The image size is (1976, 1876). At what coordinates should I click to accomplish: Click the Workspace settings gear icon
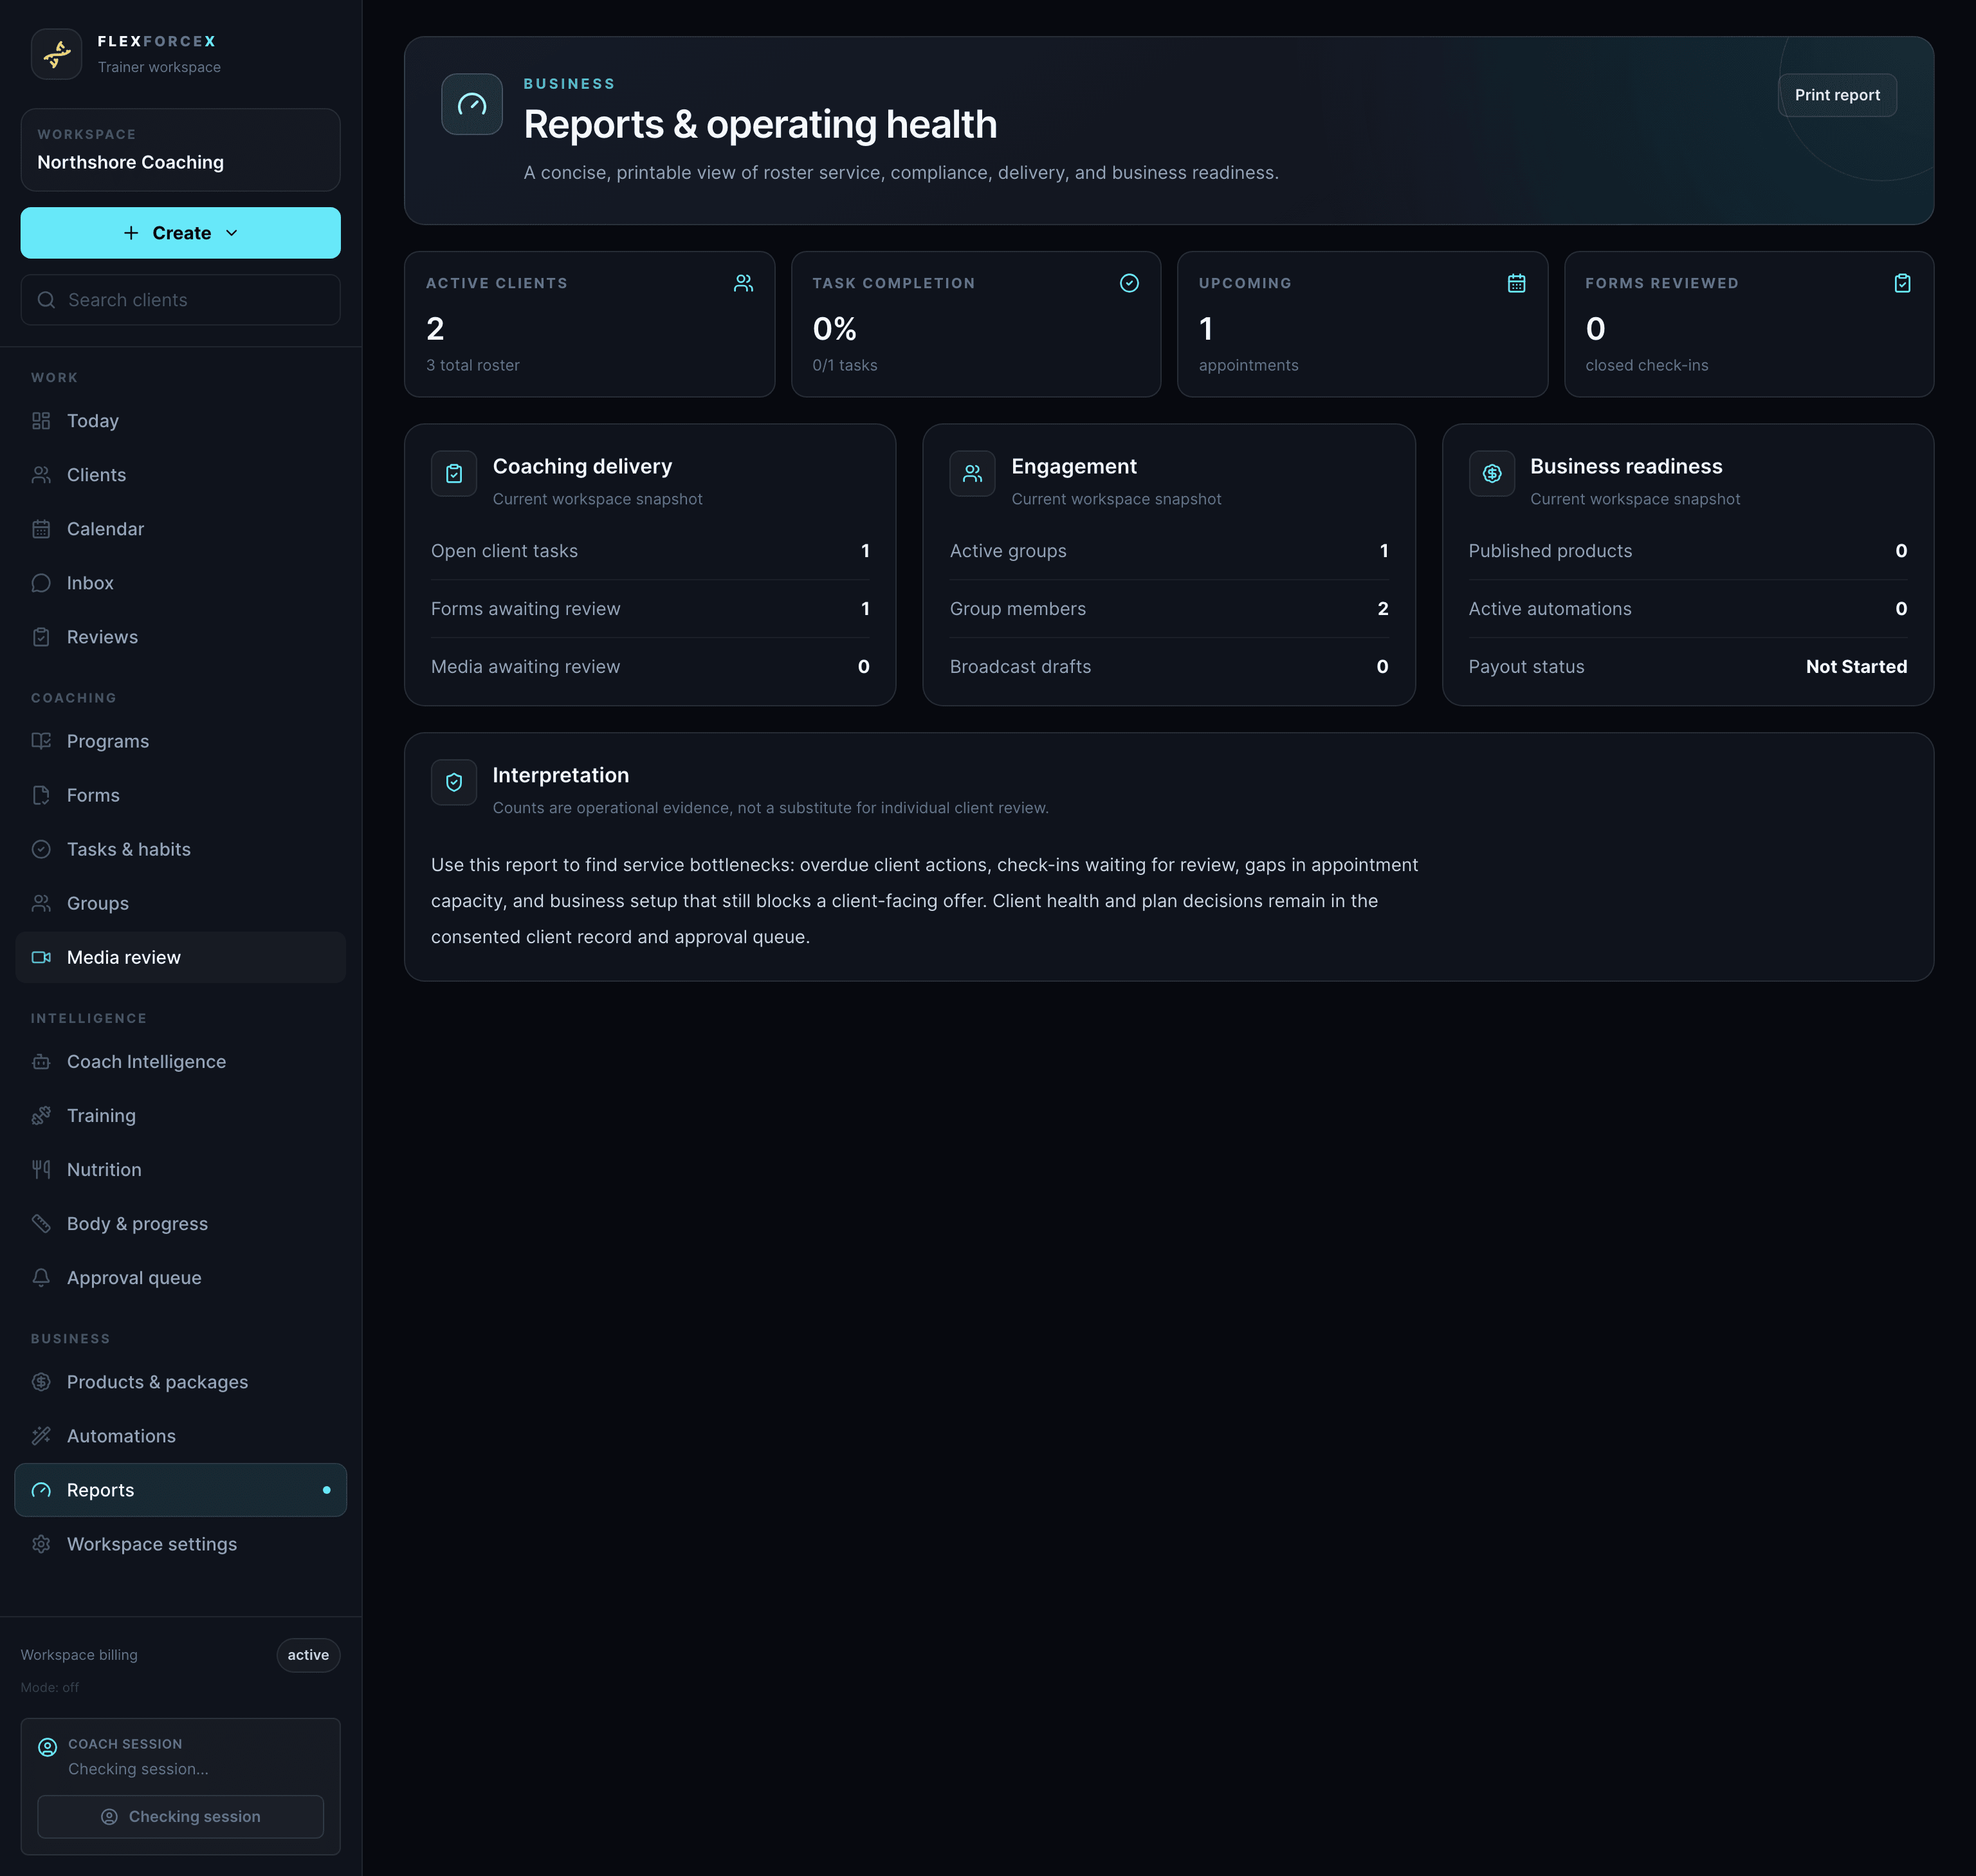coord(41,1543)
